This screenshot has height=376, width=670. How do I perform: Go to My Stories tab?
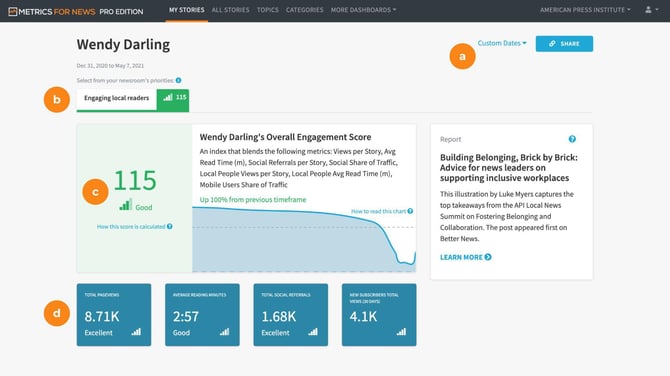pyautogui.click(x=187, y=10)
